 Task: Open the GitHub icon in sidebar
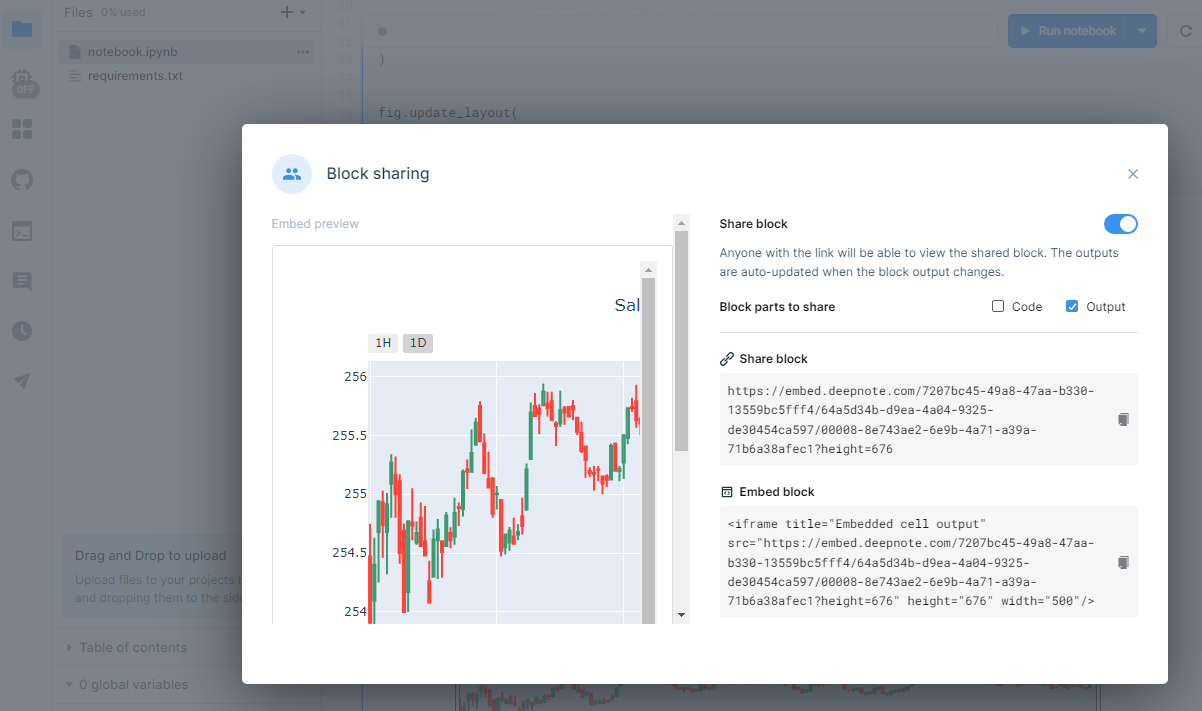coord(22,180)
